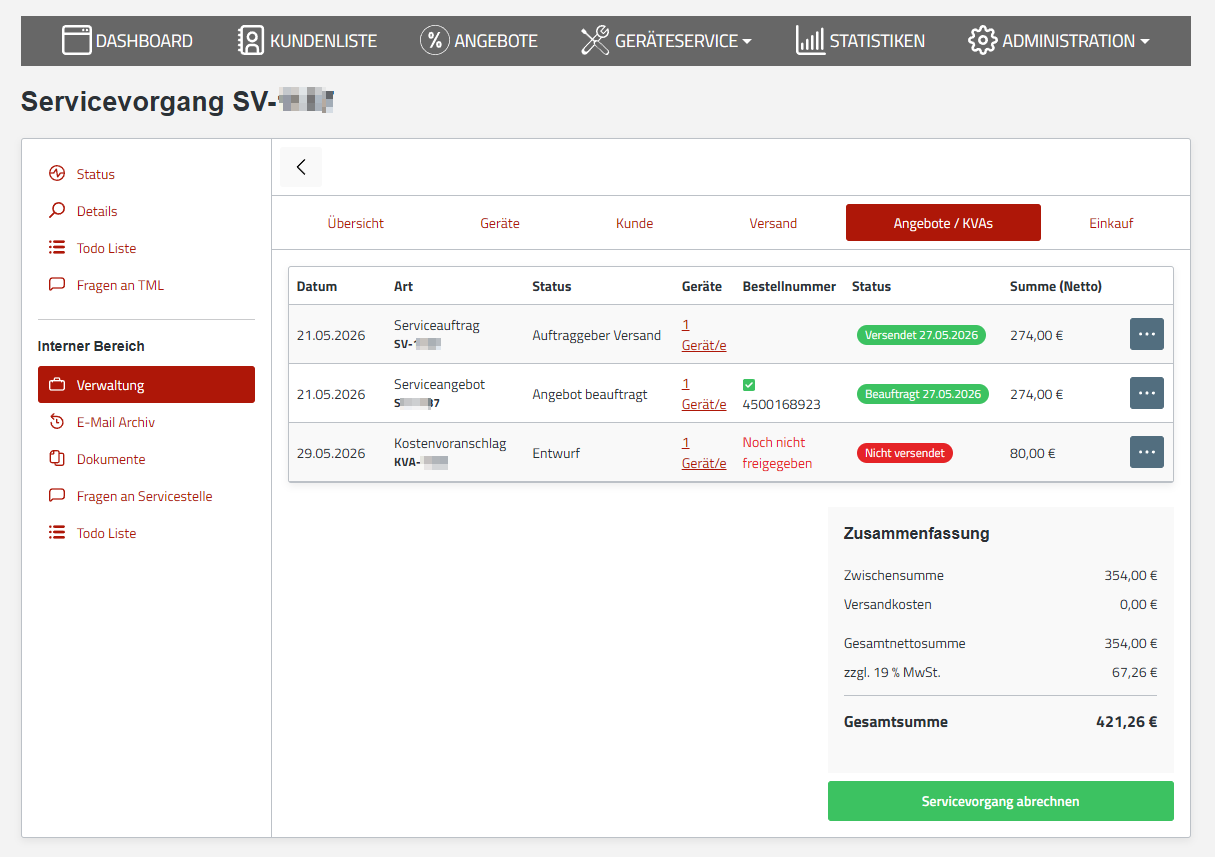Click the 80,00 € sum cell
The width and height of the screenshot is (1215, 857).
[1035, 453]
